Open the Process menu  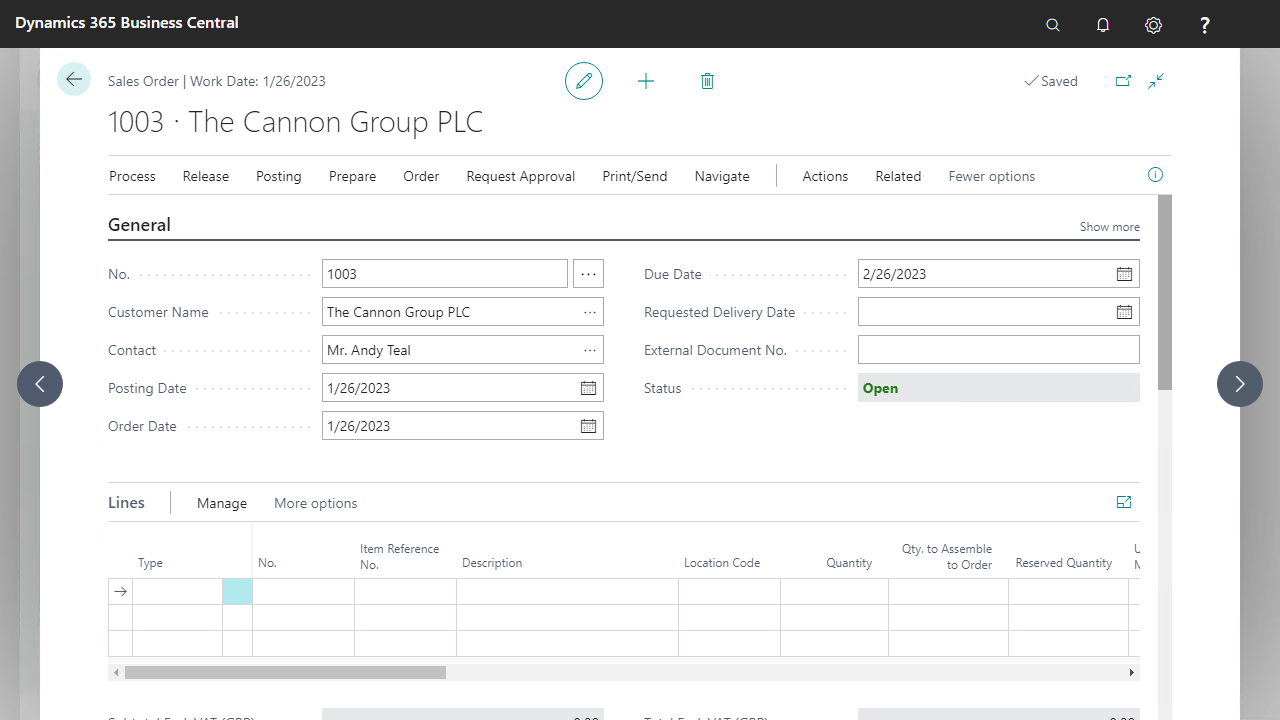click(x=132, y=176)
